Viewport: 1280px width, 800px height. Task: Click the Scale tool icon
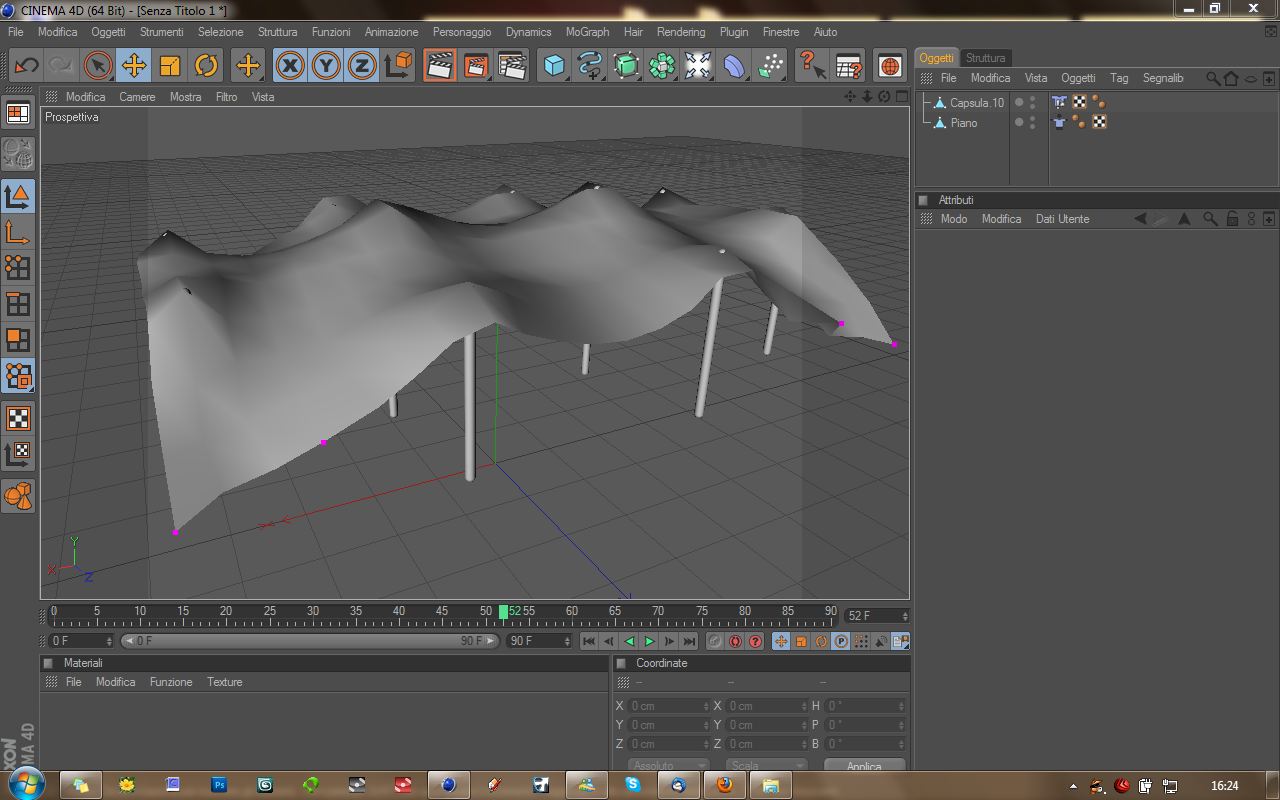[170, 66]
